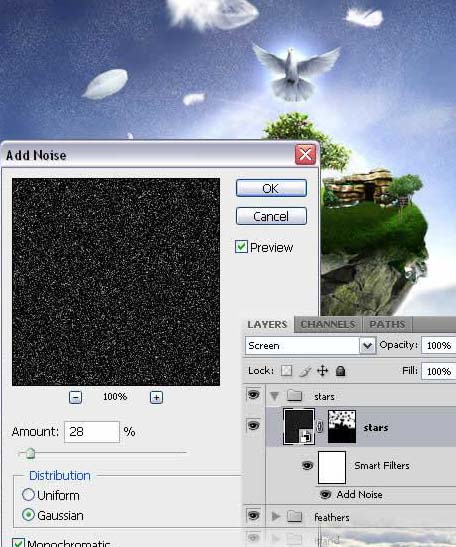
Task: Open the Screen blend mode dropdown
Action: [x=310, y=345]
